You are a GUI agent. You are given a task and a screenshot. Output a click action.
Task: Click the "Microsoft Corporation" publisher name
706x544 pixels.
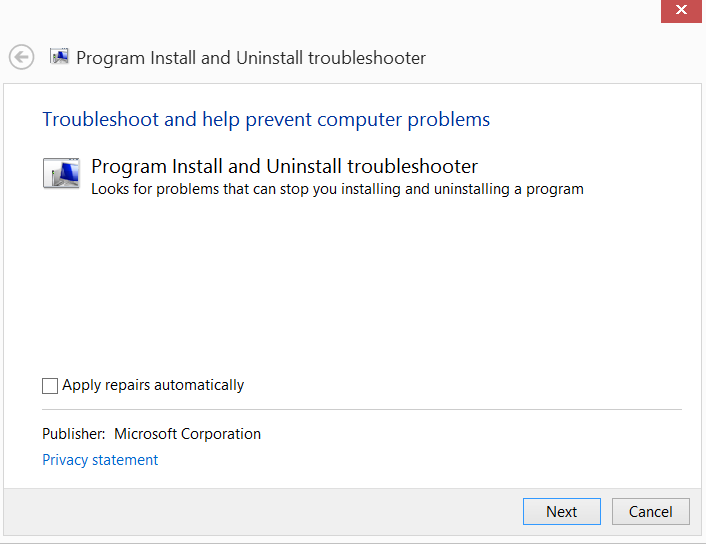pos(187,434)
